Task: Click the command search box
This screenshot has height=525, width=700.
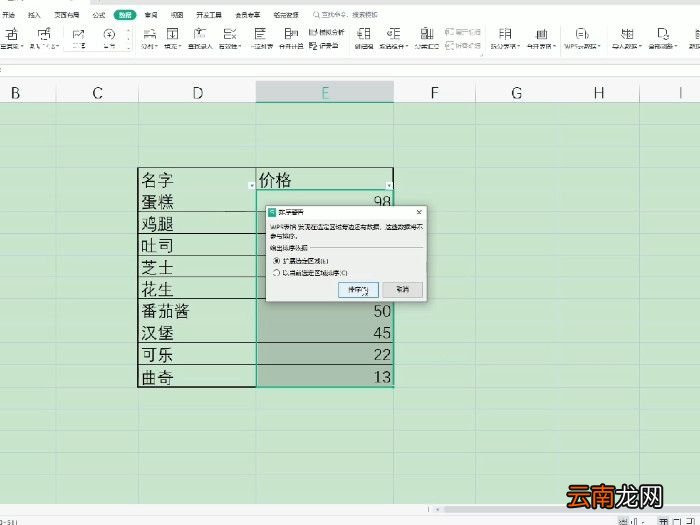Action: coord(348,15)
